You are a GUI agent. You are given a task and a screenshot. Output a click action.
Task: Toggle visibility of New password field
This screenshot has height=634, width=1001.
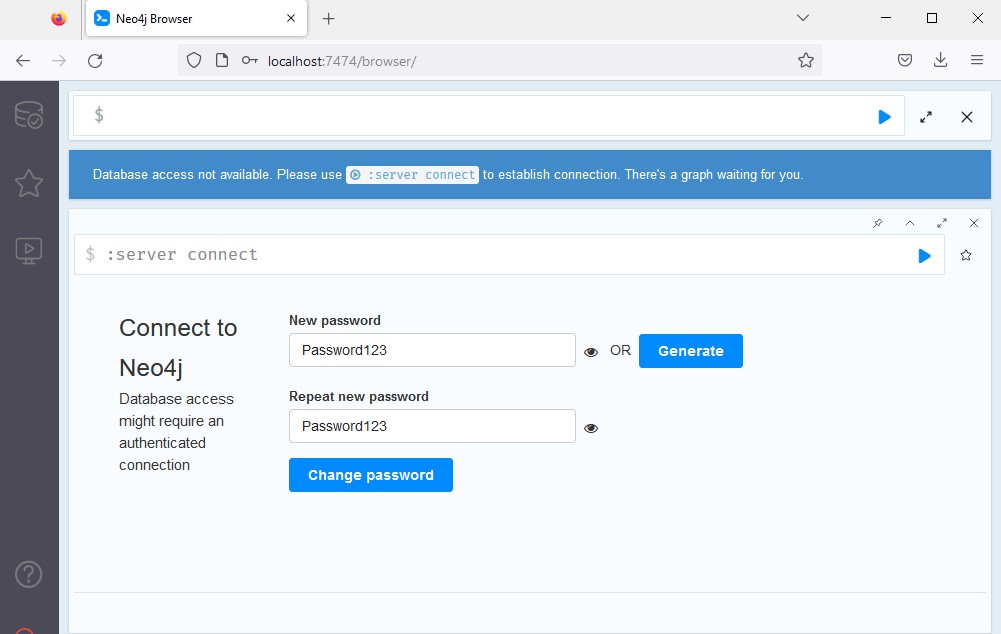(591, 352)
